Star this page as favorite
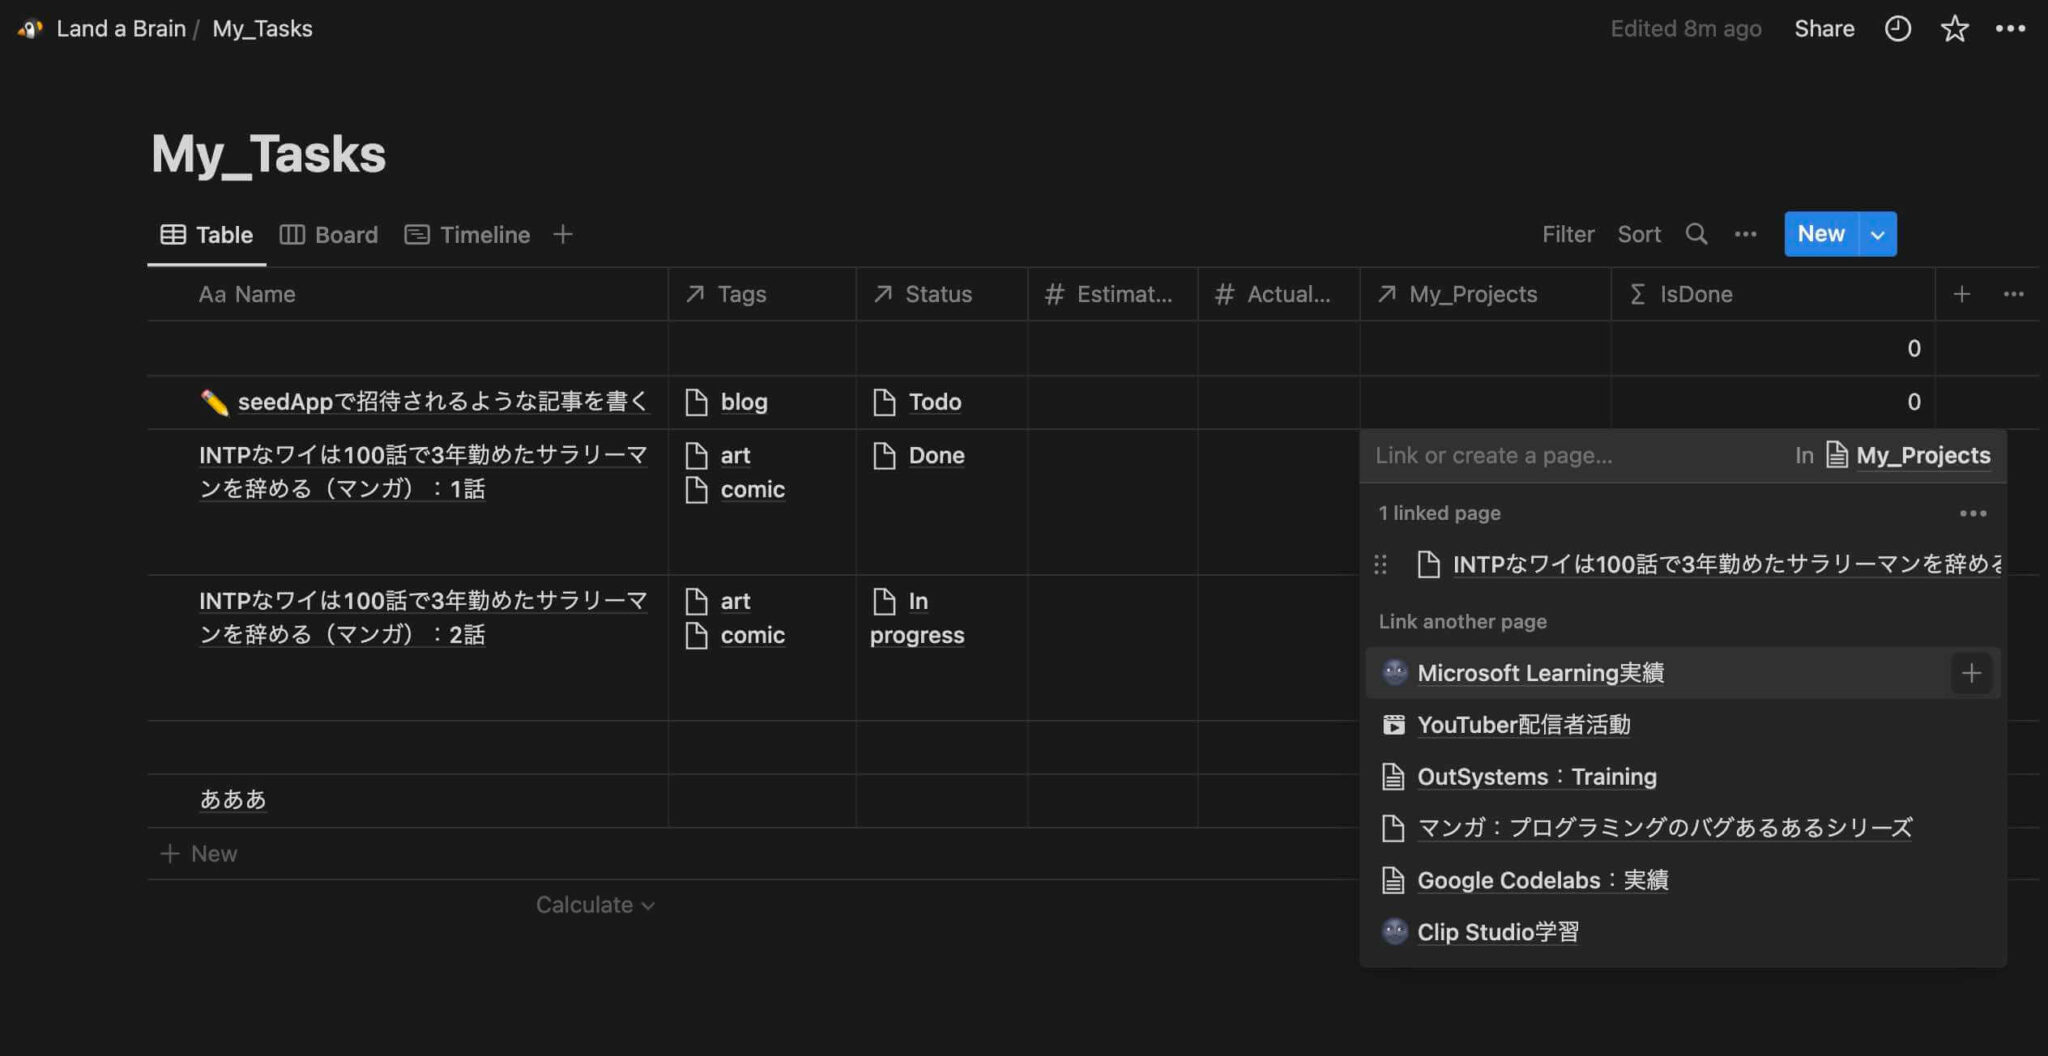This screenshot has width=2048, height=1056. click(x=1954, y=29)
